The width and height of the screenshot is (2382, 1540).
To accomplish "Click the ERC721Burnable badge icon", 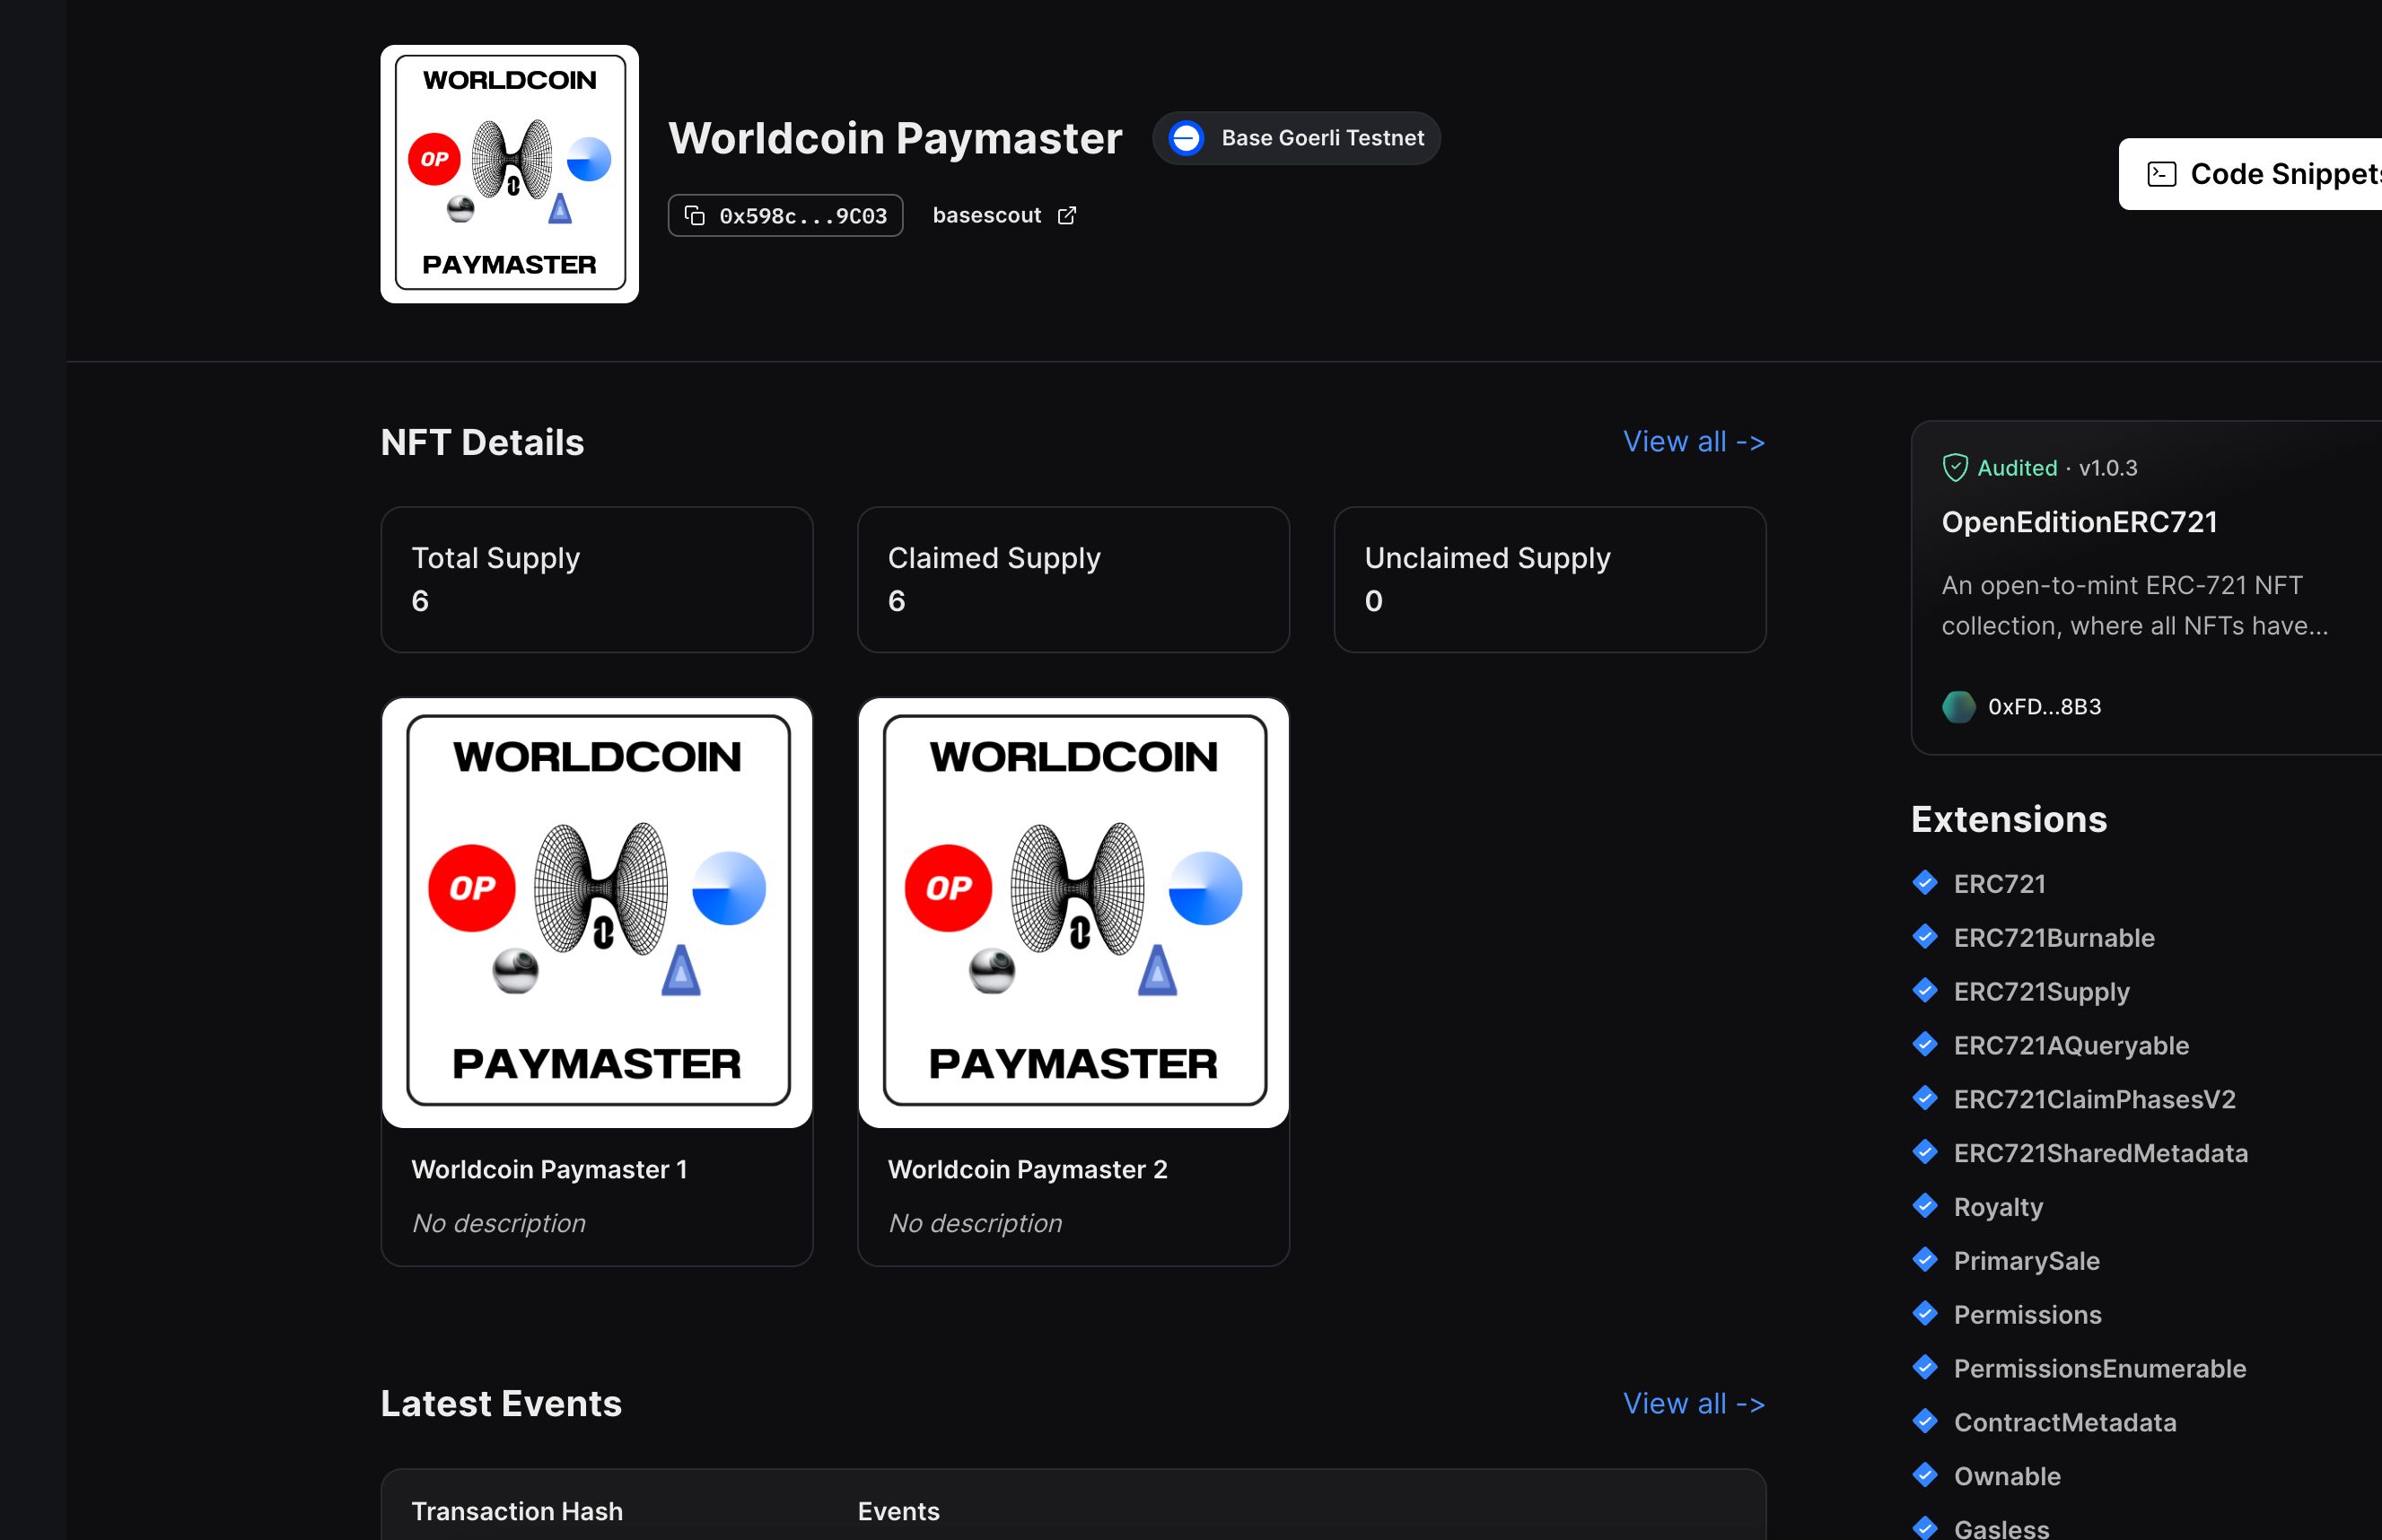I will (x=1925, y=937).
